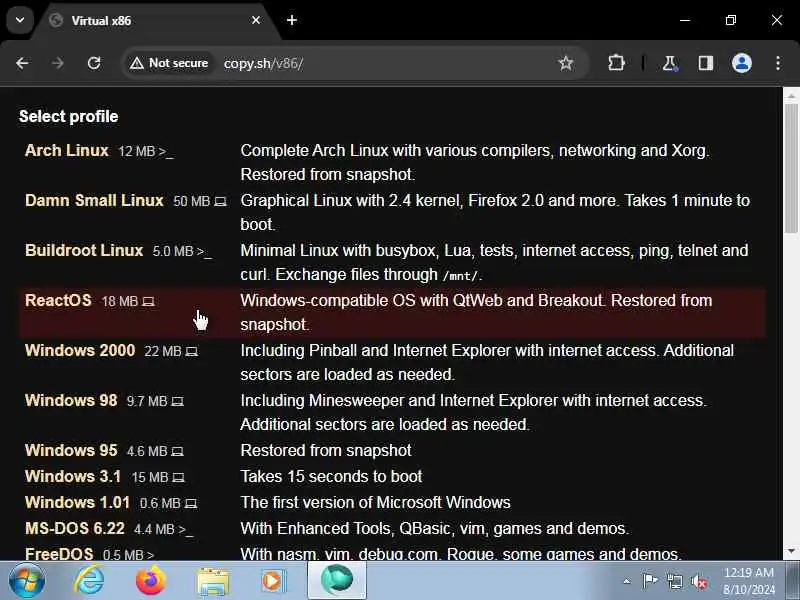Screen dimensions: 800x600
Task: Open the Windows Start menu
Action: click(27, 581)
